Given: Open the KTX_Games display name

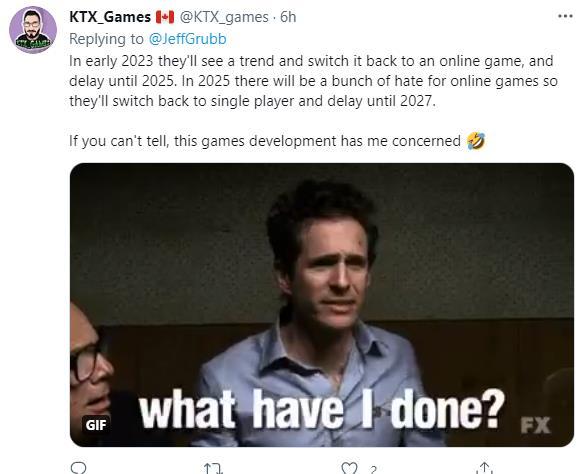Looking at the screenshot, I should pos(110,17).
